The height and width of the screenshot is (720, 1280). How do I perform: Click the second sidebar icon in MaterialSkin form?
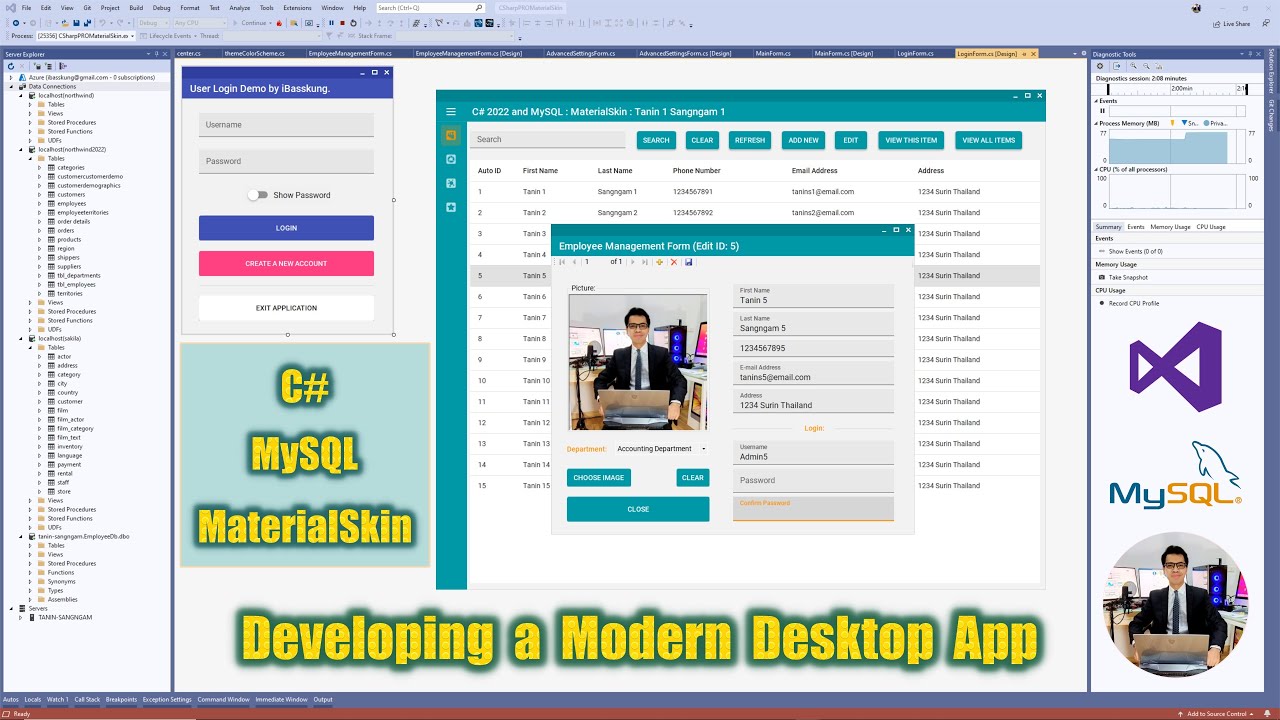click(451, 159)
